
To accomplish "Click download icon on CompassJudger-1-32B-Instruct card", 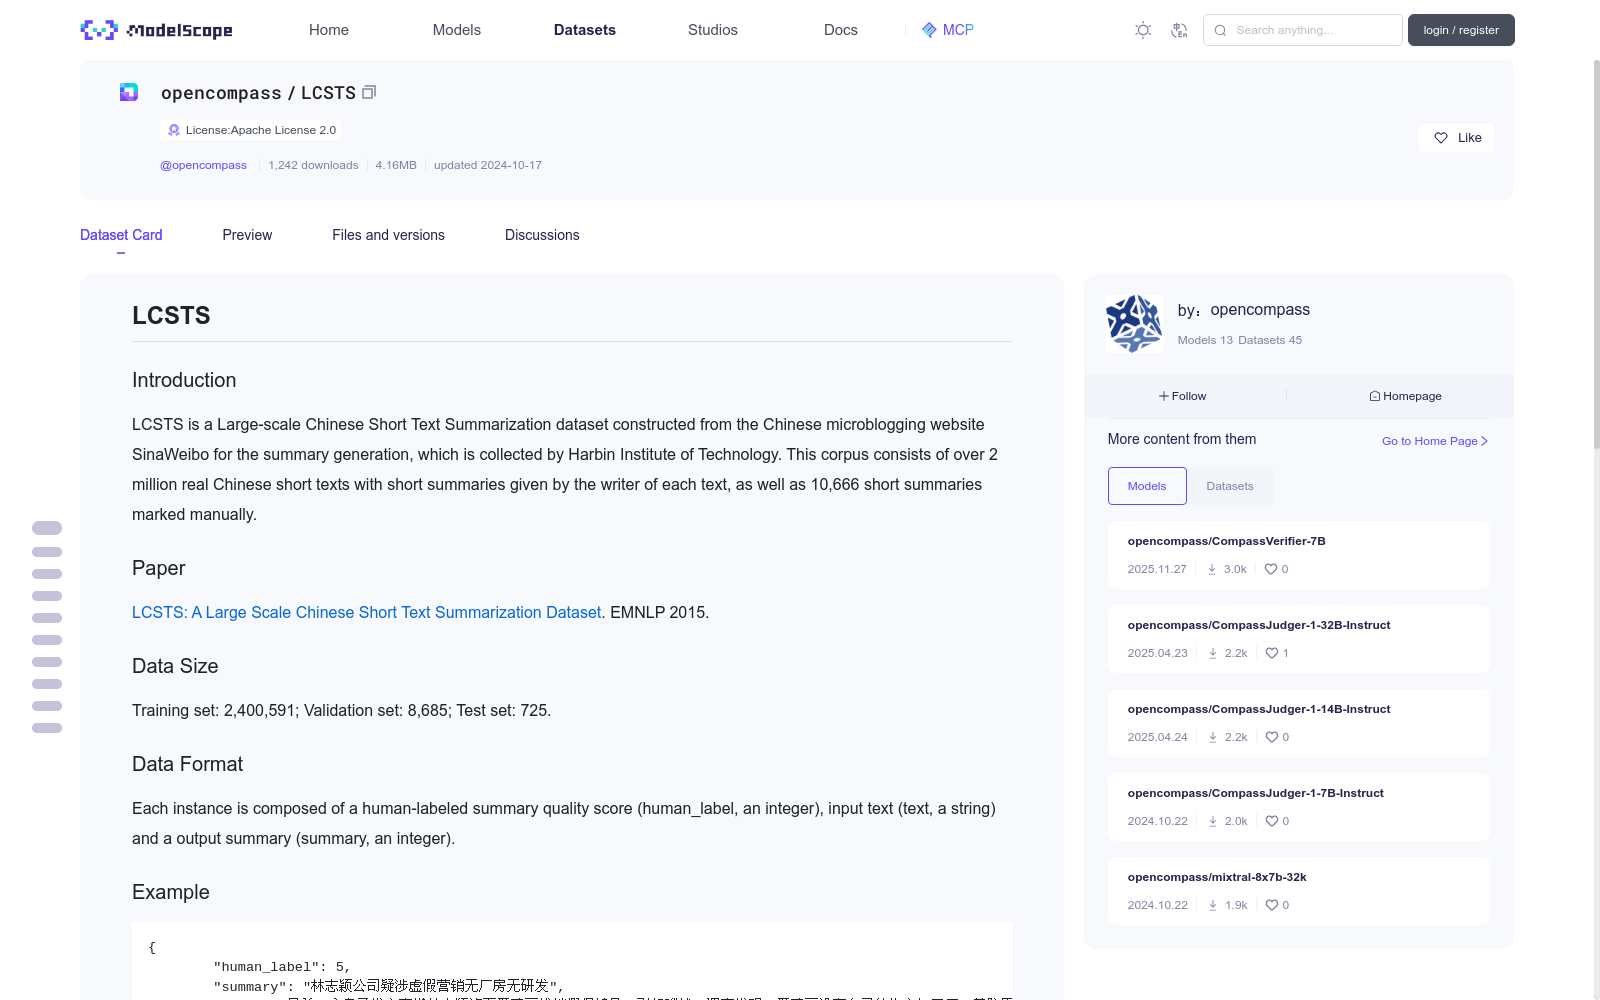I will coord(1213,653).
